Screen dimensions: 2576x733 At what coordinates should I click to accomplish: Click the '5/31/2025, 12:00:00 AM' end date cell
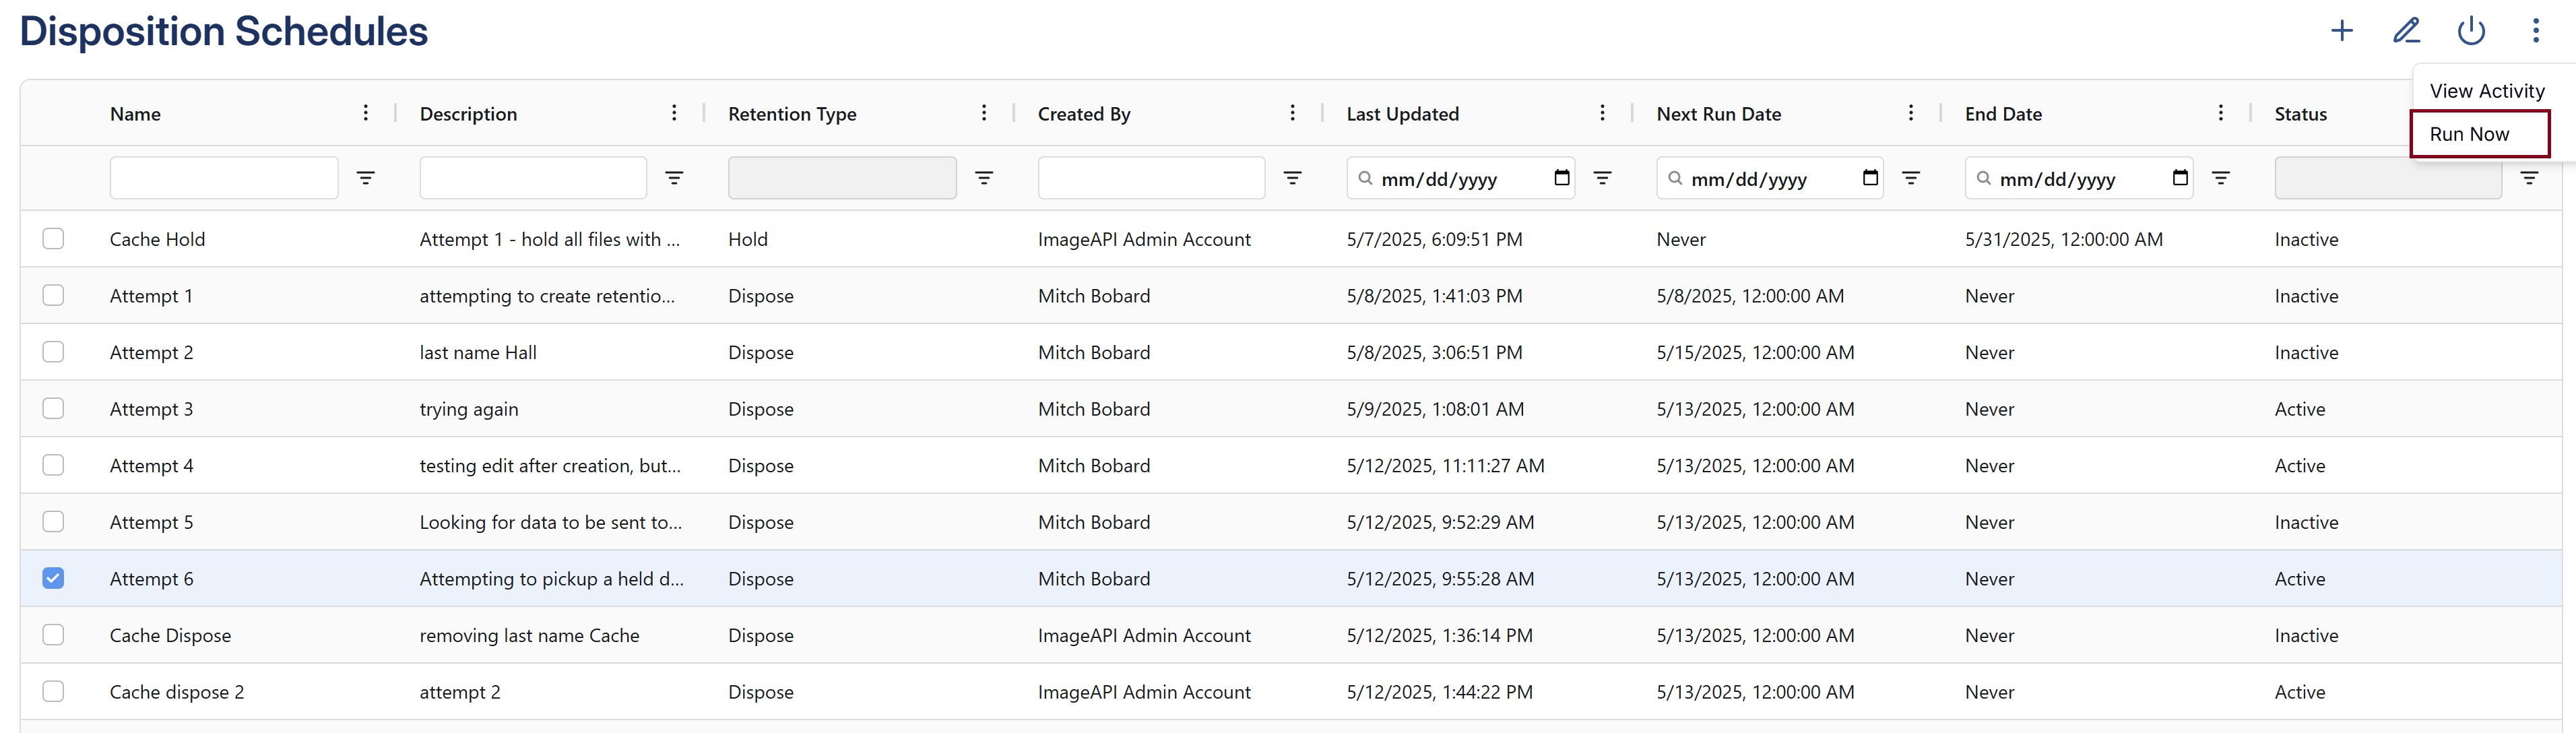coord(2063,239)
